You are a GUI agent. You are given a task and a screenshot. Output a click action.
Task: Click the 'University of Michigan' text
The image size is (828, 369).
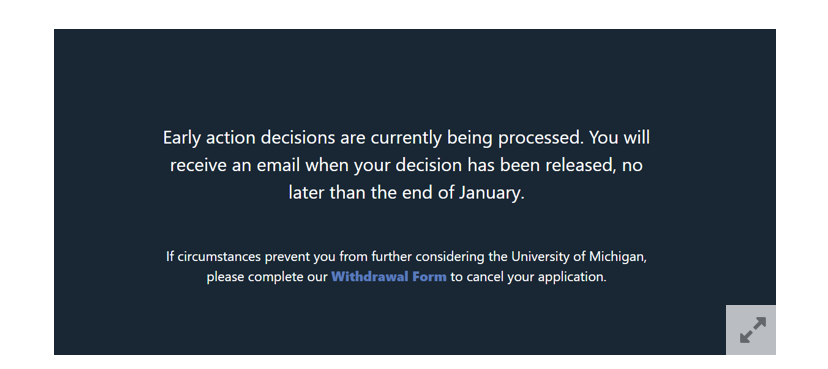[577, 257]
